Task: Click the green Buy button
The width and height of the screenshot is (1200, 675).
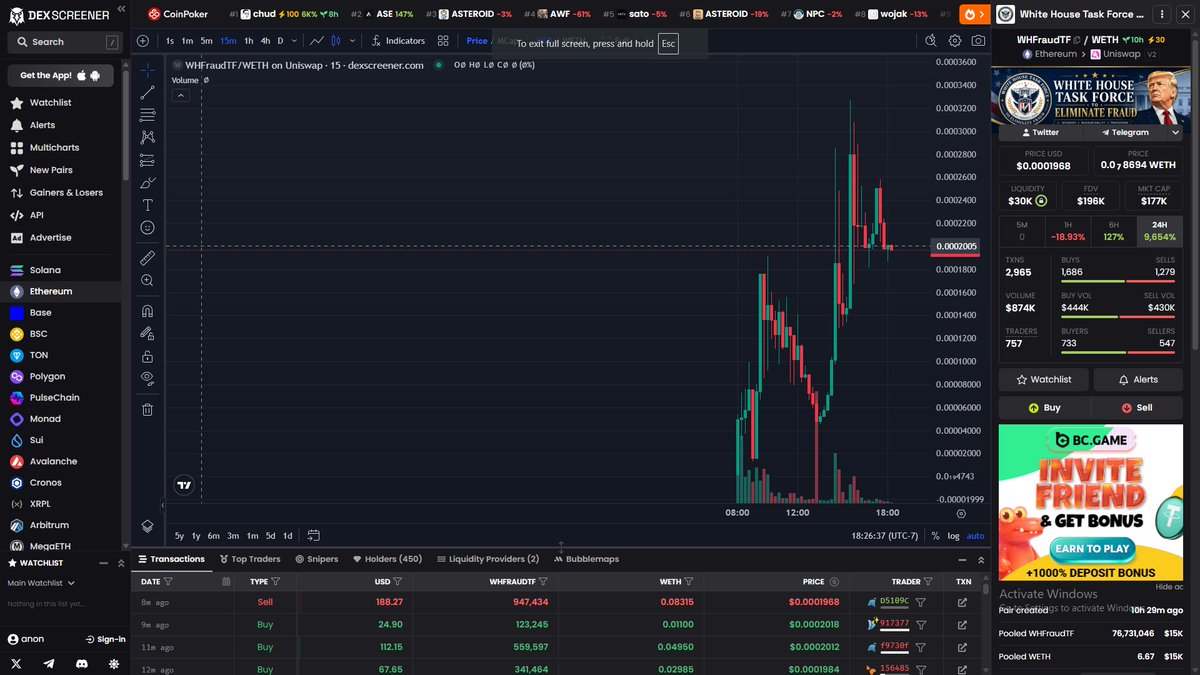Action: pos(1043,408)
